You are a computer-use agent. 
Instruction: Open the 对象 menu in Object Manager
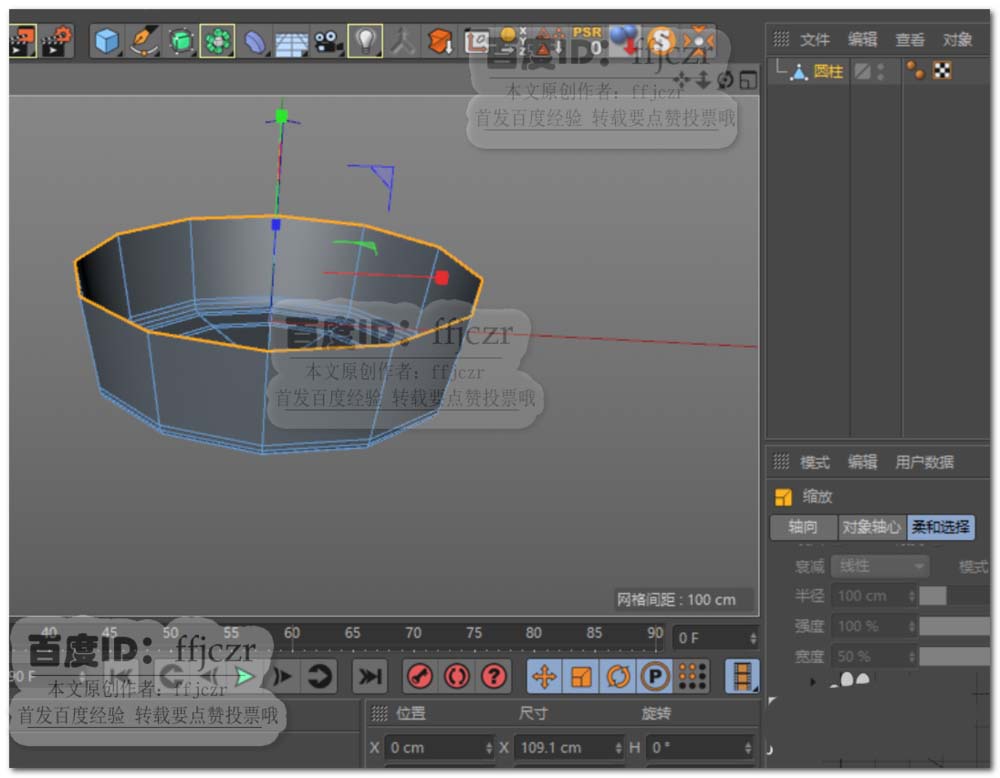958,40
